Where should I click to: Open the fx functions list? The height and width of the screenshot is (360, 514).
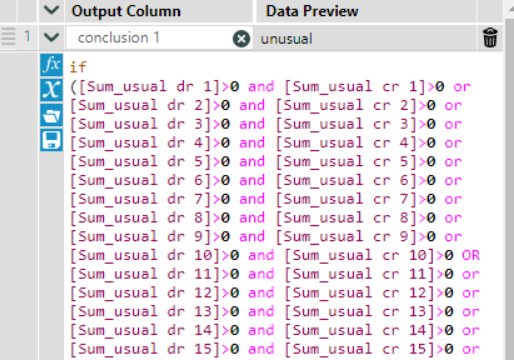(51, 64)
